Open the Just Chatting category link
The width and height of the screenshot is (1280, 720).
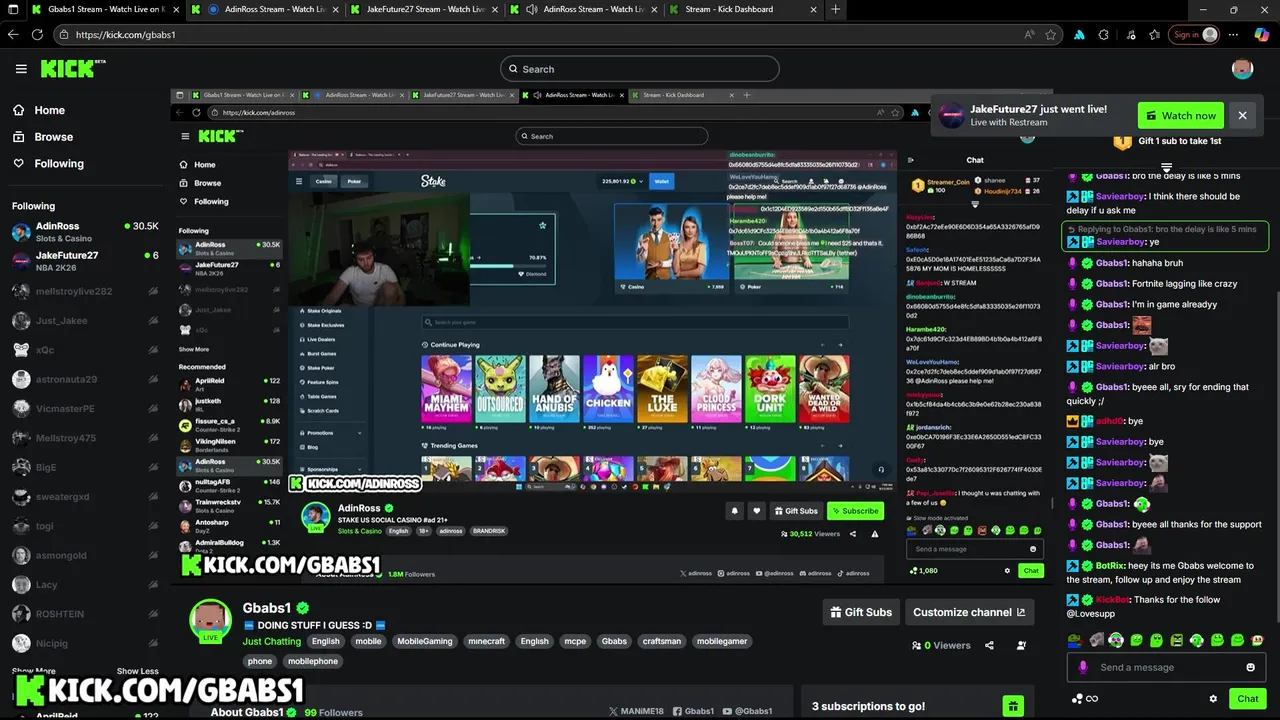point(272,641)
